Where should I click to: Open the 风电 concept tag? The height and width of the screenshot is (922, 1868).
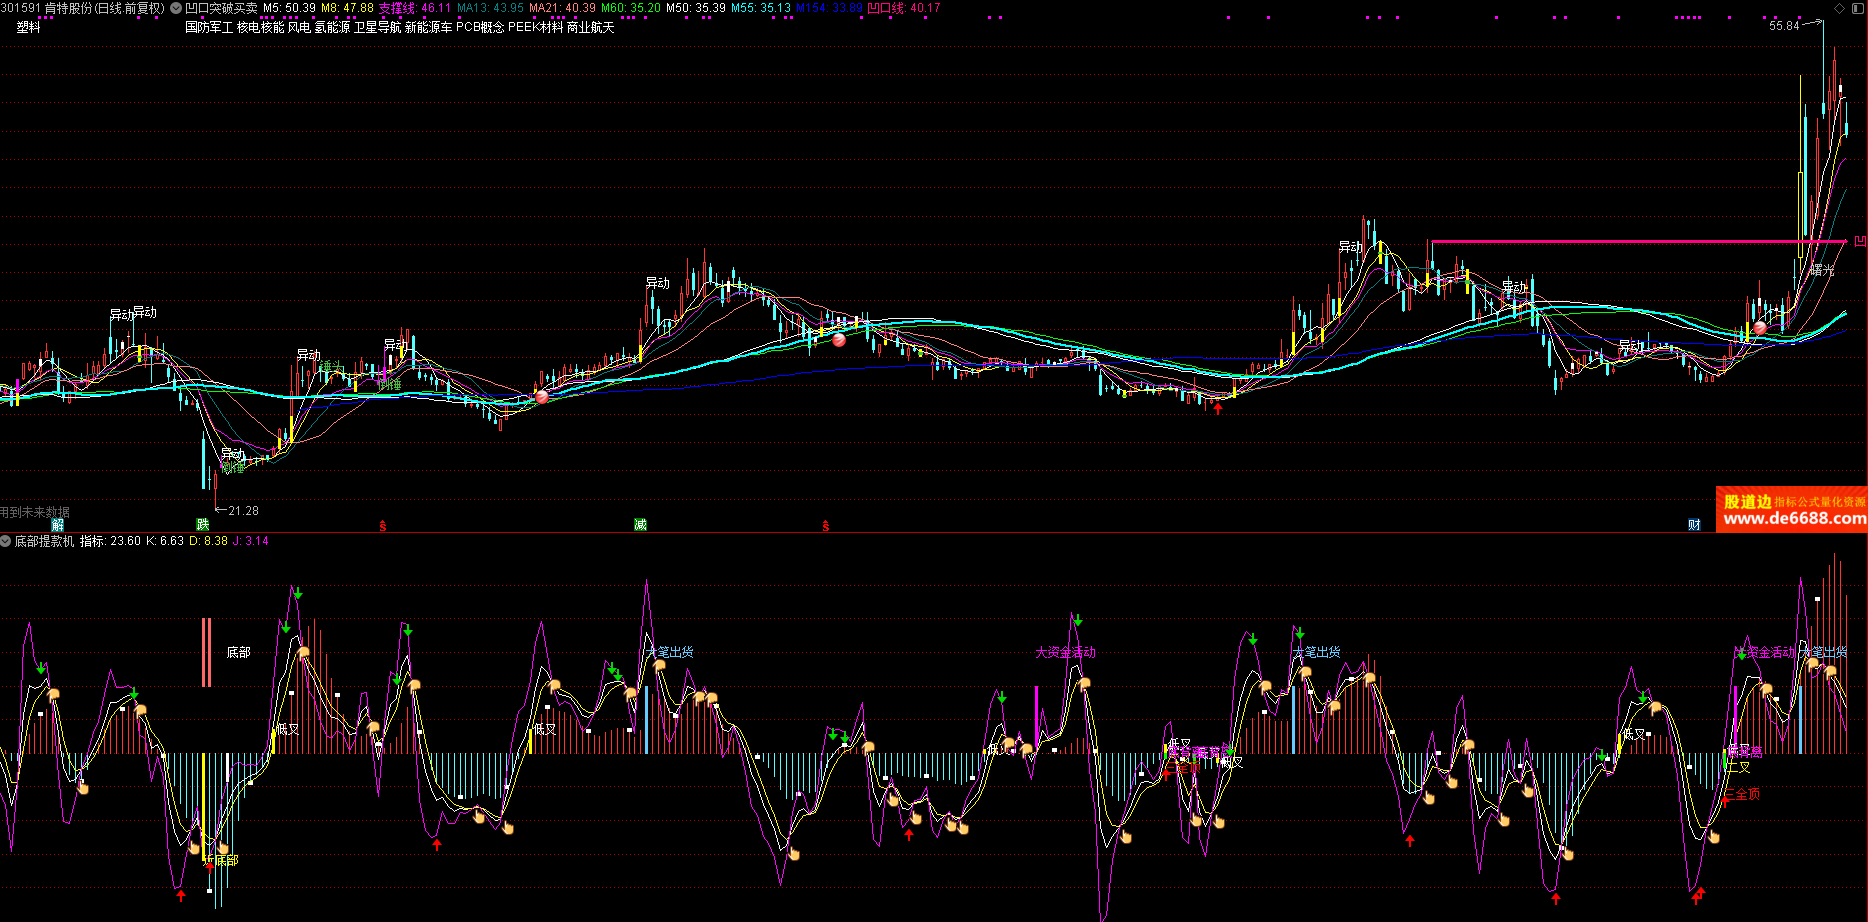point(299,27)
